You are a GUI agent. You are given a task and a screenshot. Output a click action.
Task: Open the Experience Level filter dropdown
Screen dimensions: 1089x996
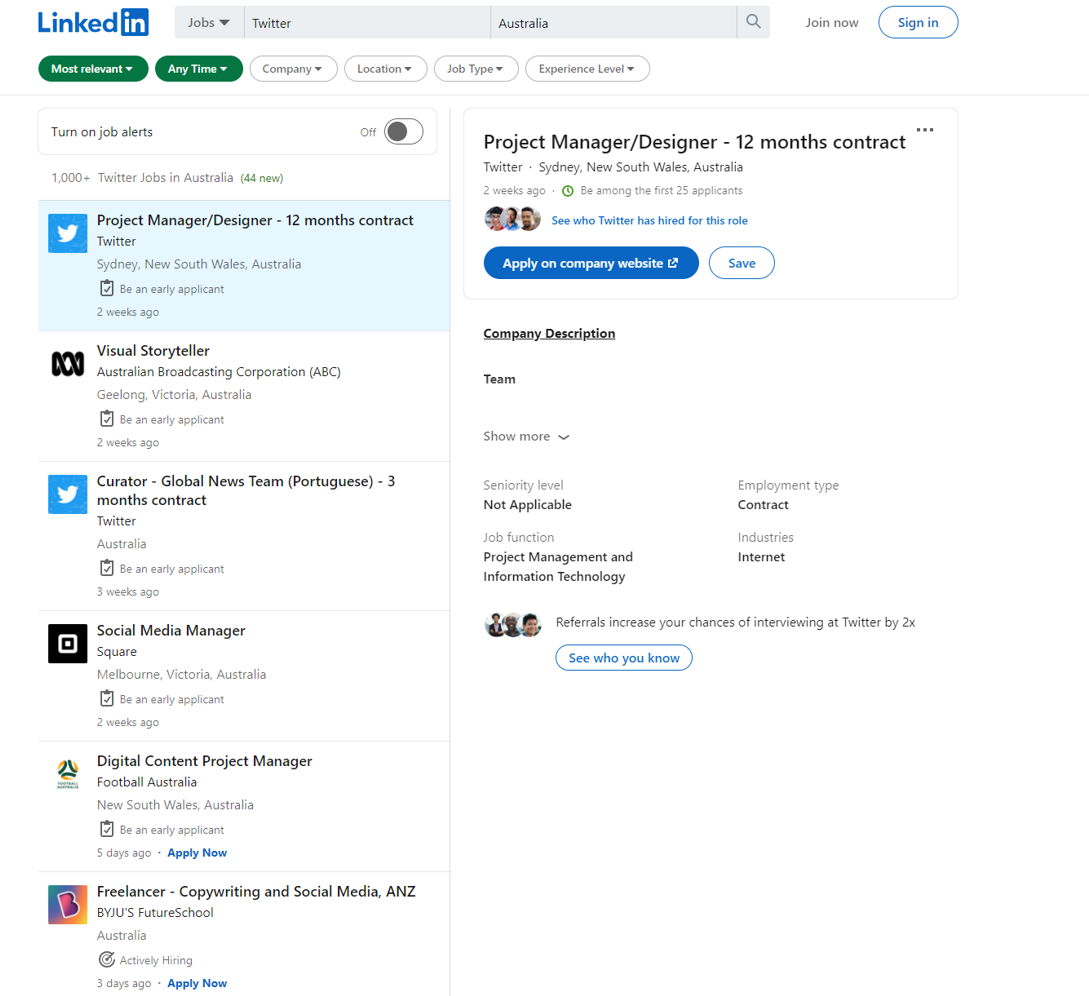point(588,69)
